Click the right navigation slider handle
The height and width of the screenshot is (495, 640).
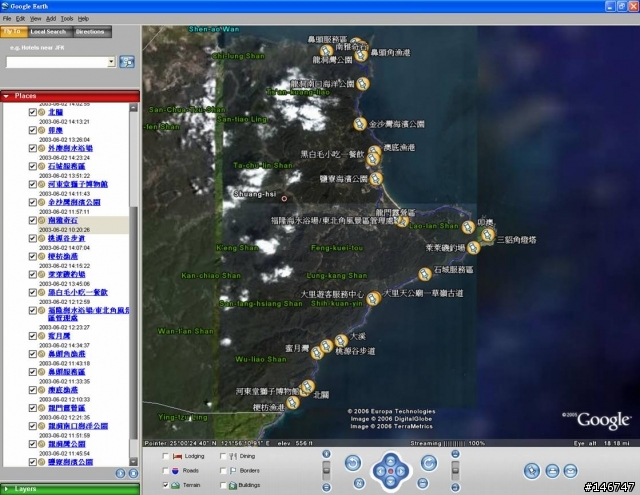pos(456,470)
